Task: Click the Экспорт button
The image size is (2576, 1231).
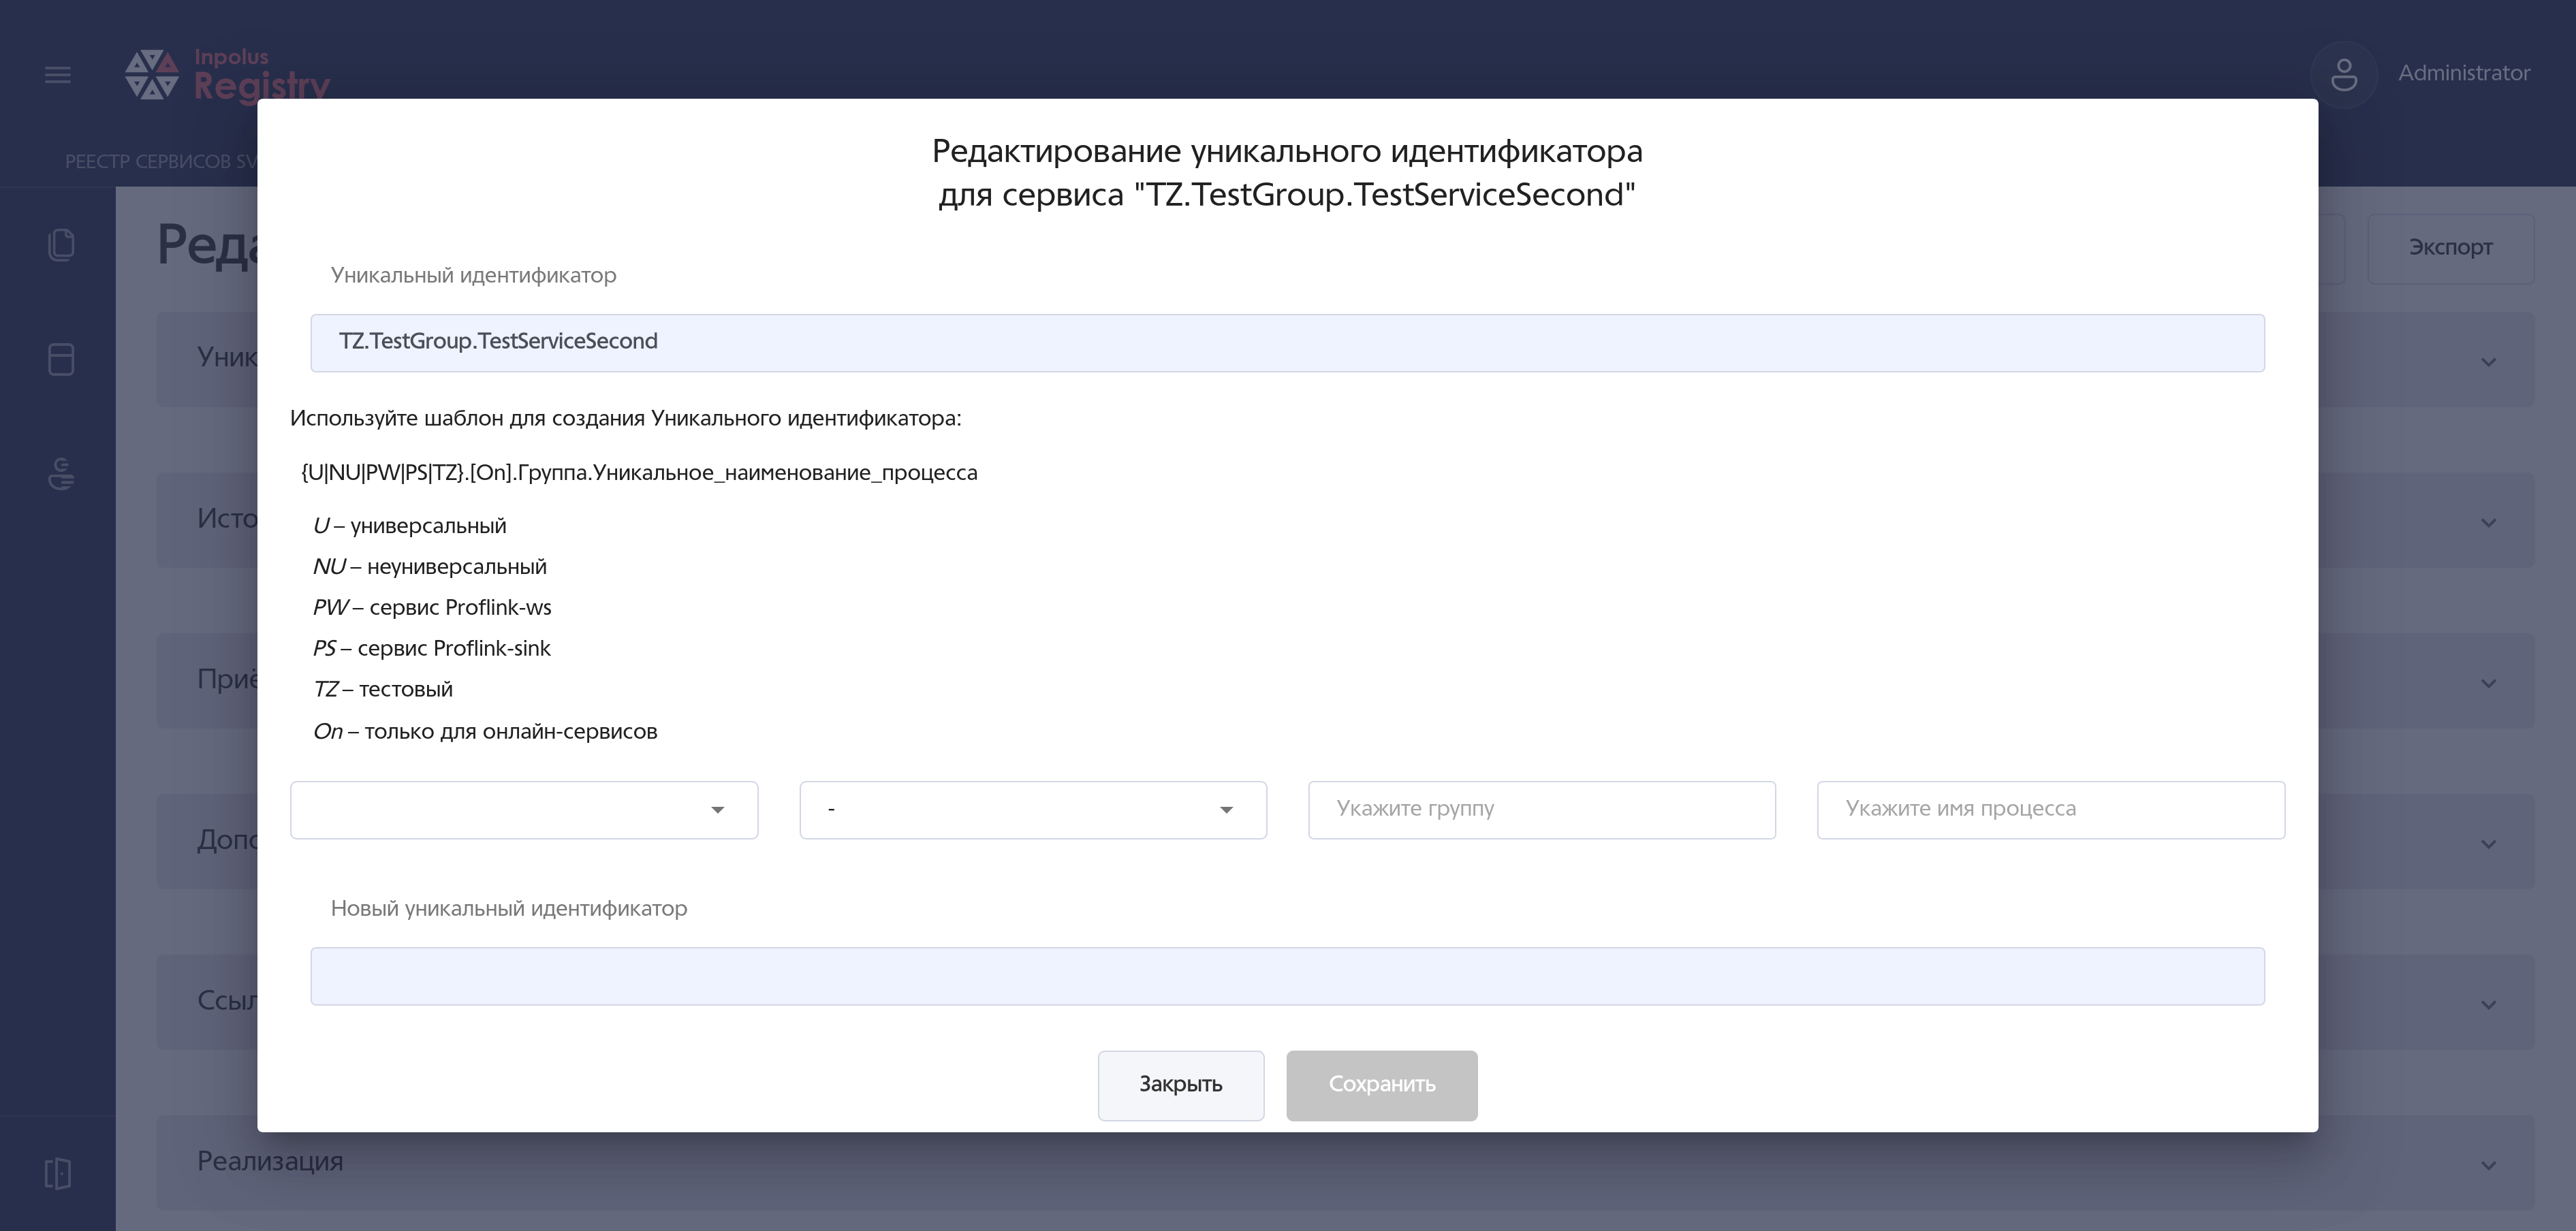Action: (2450, 248)
